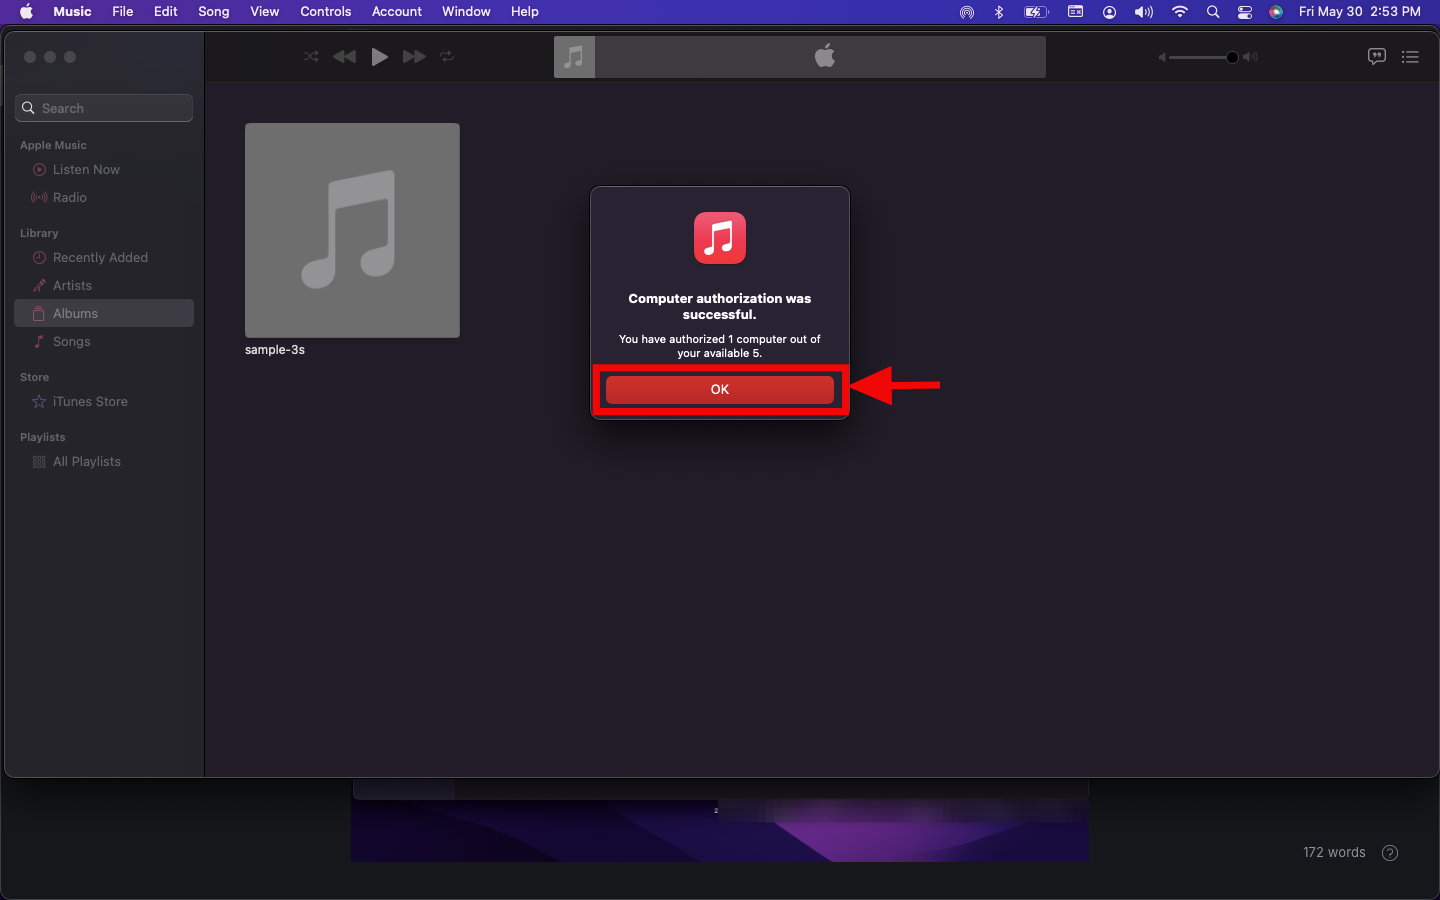
Task: Open Spotlight search in menu bar
Action: 1213,12
